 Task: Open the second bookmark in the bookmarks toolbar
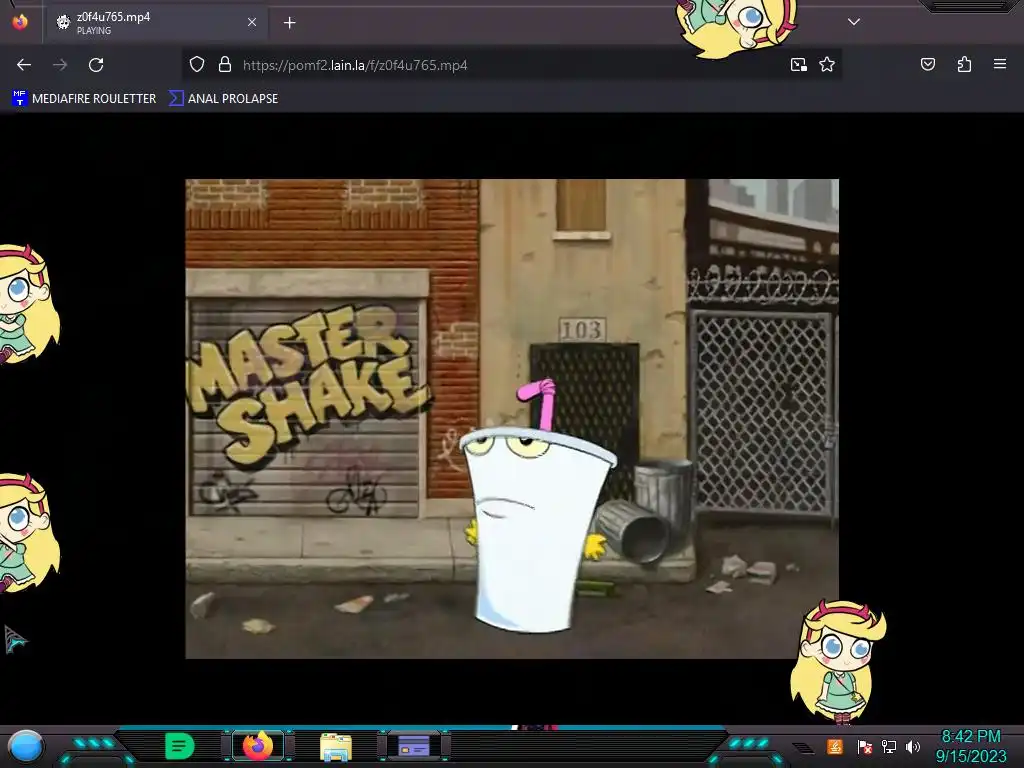(x=224, y=99)
